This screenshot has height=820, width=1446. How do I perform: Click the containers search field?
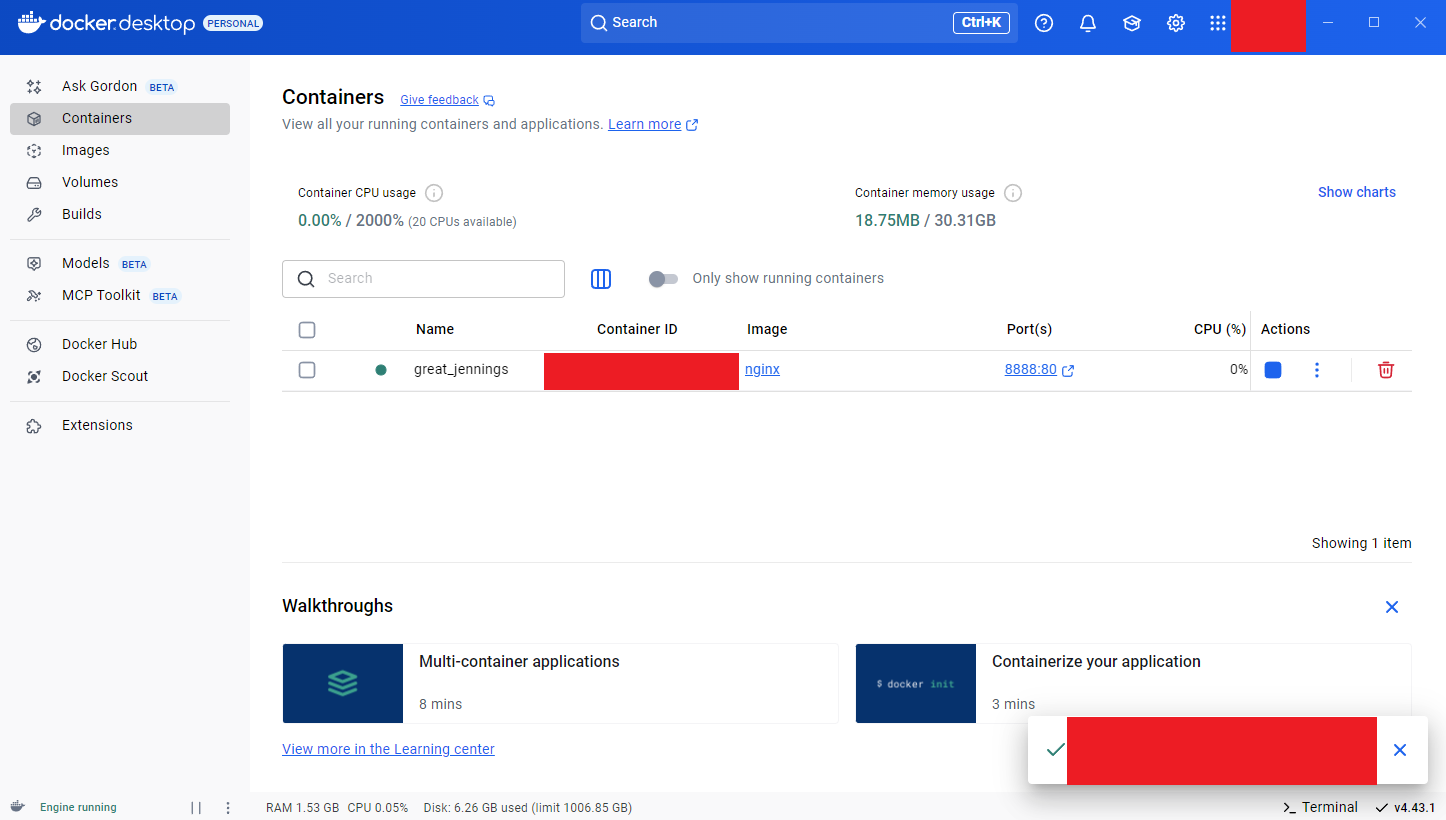click(x=423, y=279)
